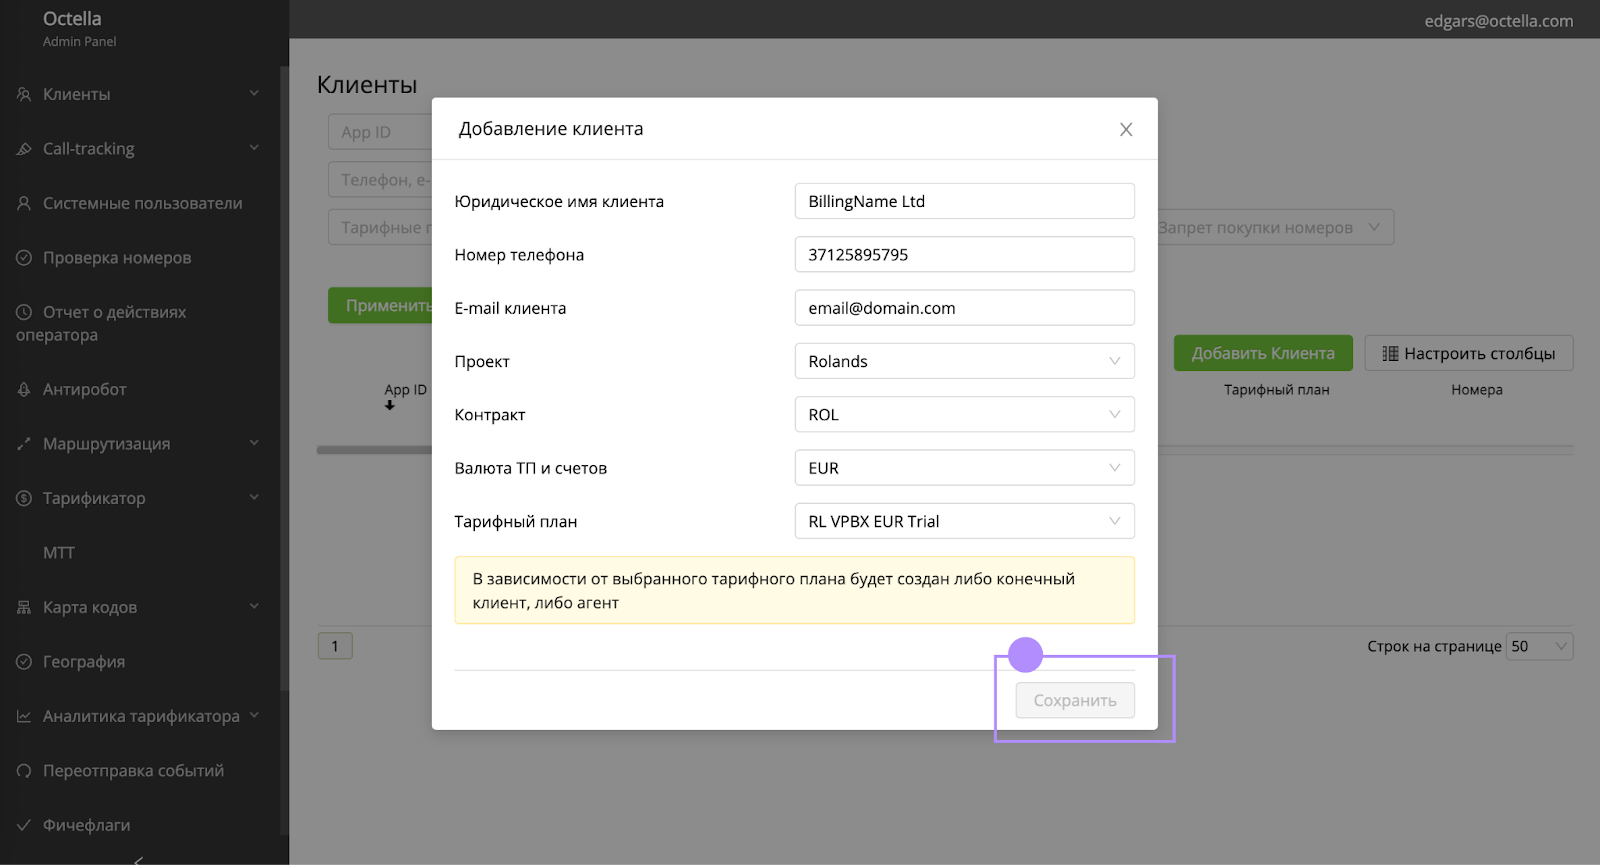The image size is (1600, 865).
Task: Click the E-mail клиента input field
Action: point(964,308)
